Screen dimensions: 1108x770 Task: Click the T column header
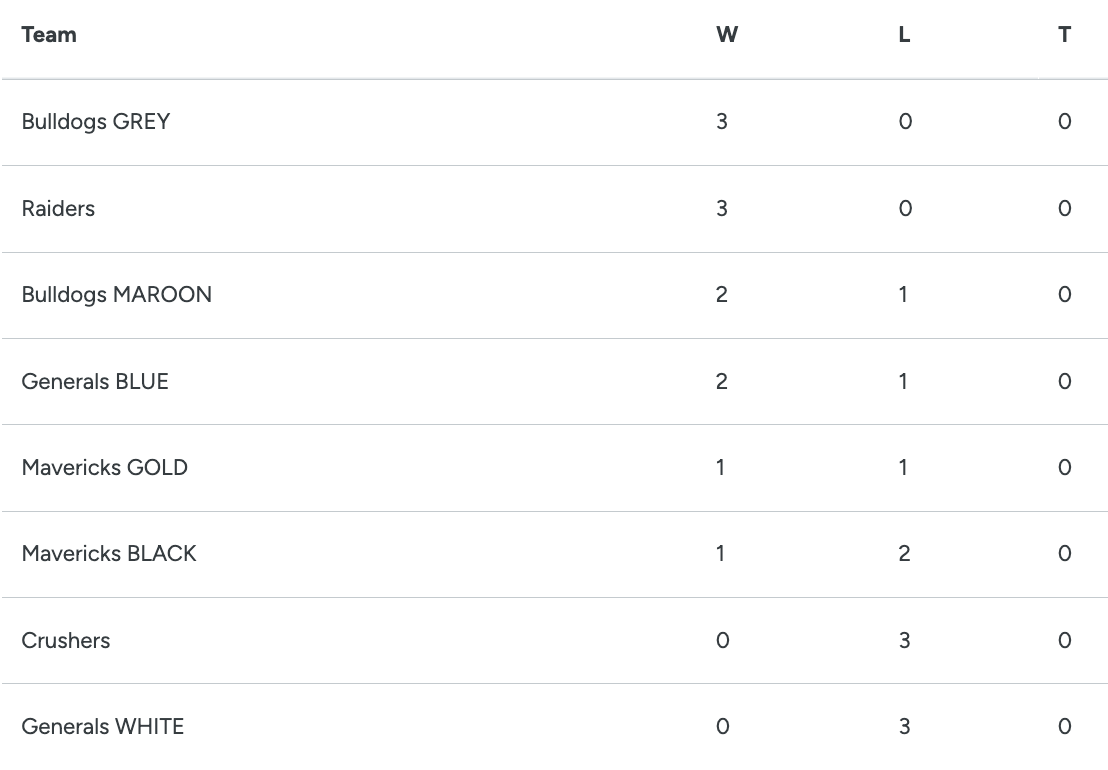pos(1064,35)
